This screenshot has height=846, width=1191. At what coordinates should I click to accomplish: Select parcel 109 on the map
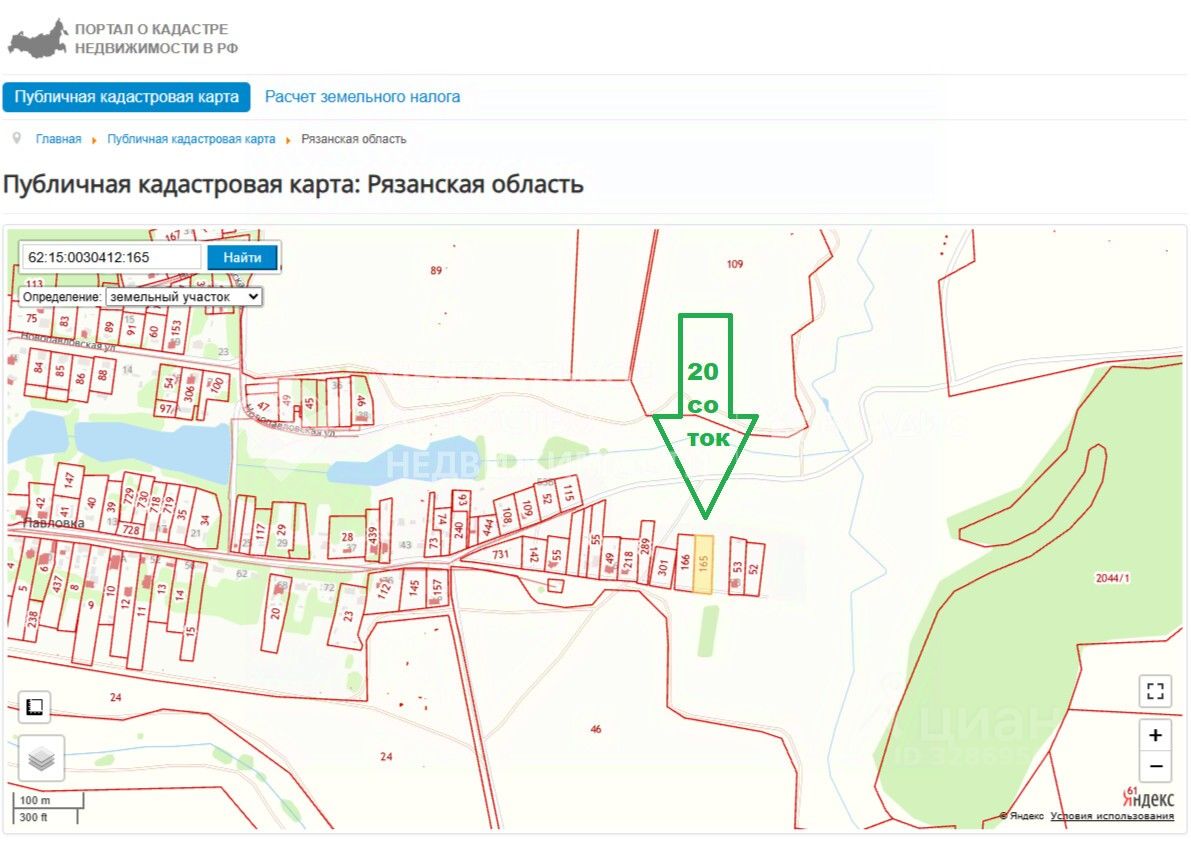(735, 264)
